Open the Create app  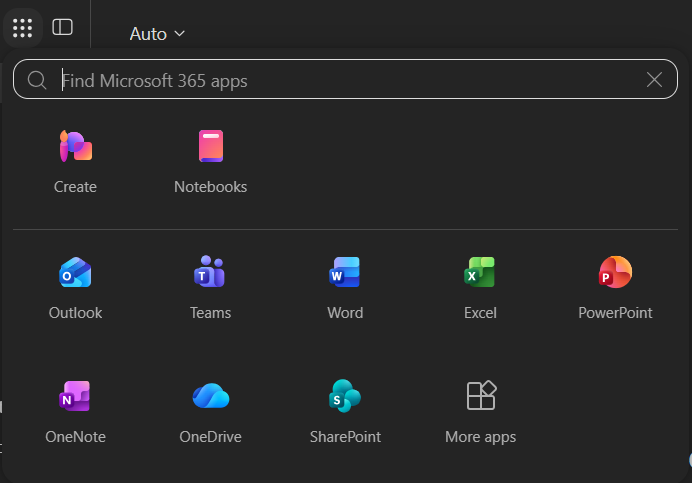tap(75, 162)
